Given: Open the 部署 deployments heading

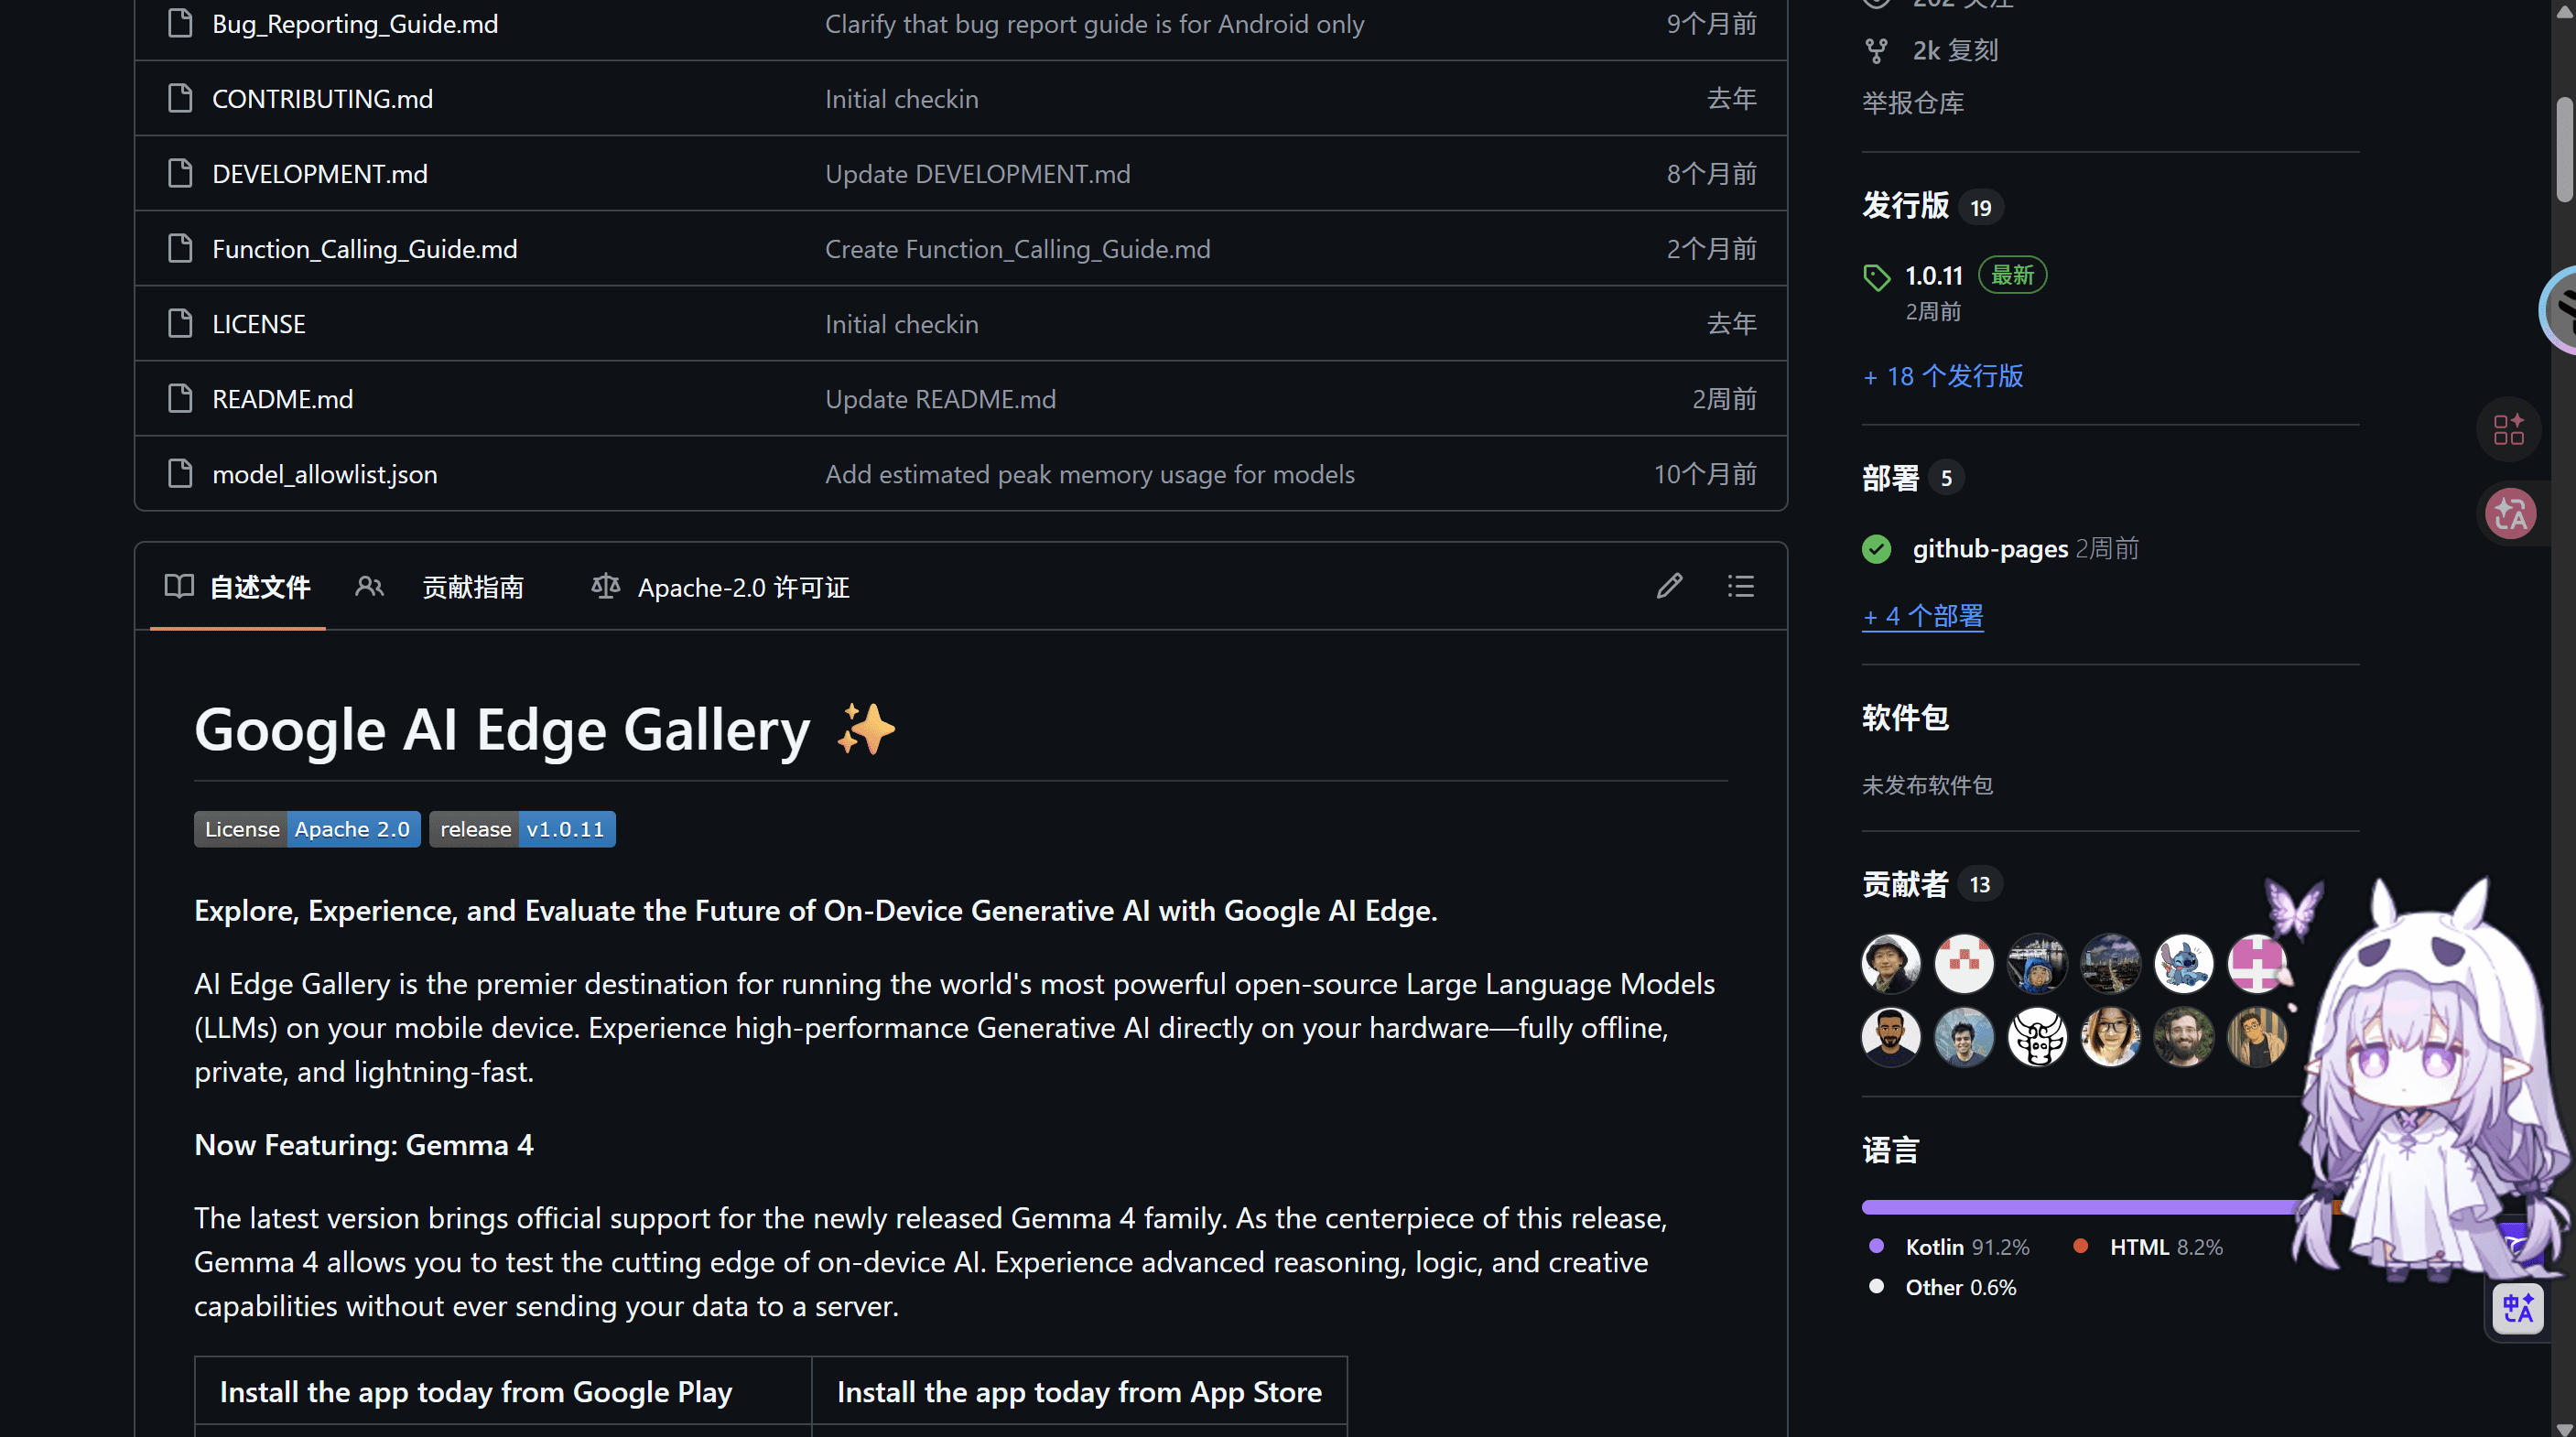Looking at the screenshot, I should [x=1891, y=478].
